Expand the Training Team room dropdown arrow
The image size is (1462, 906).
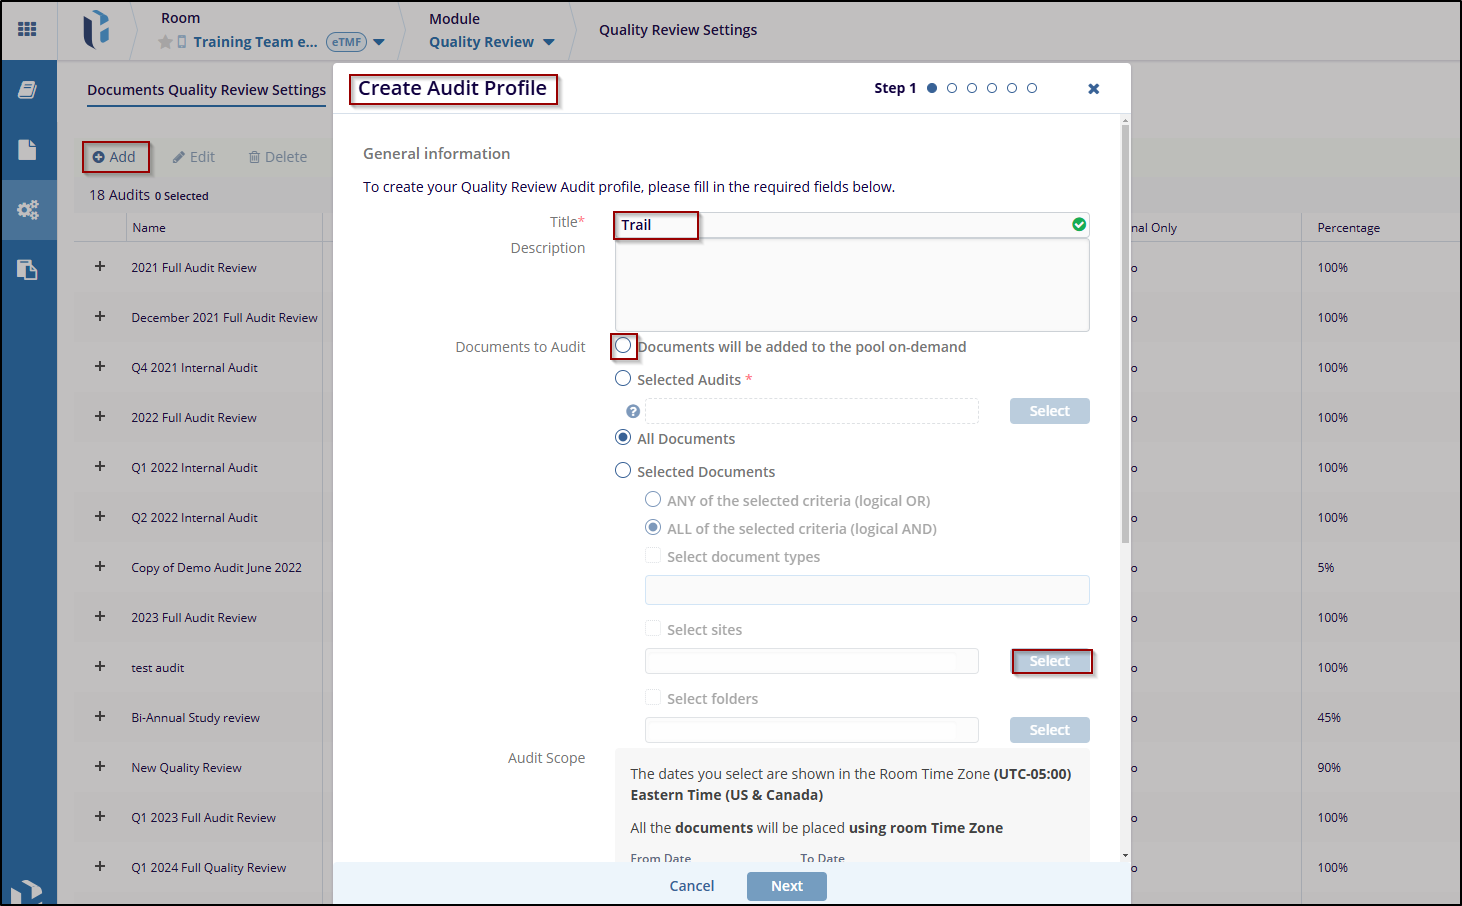[379, 42]
